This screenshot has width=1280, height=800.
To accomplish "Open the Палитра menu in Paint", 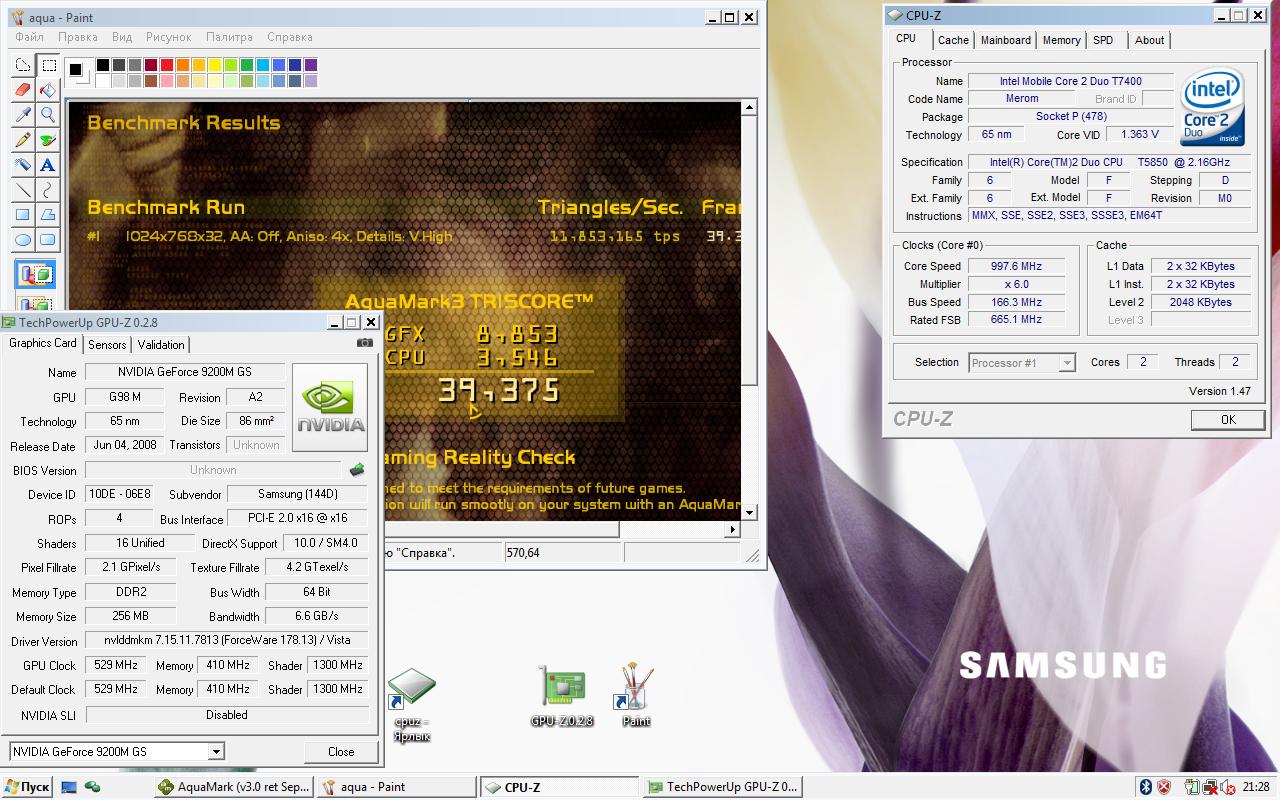I will point(229,37).
